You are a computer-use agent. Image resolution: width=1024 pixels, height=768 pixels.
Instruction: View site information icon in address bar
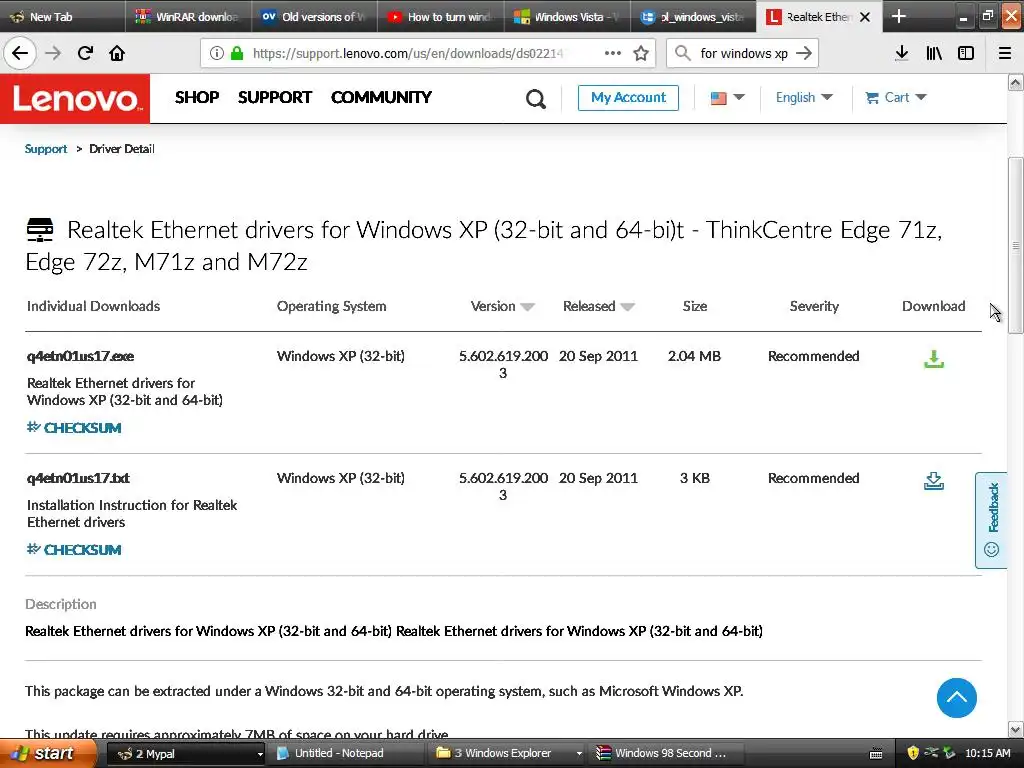click(216, 54)
